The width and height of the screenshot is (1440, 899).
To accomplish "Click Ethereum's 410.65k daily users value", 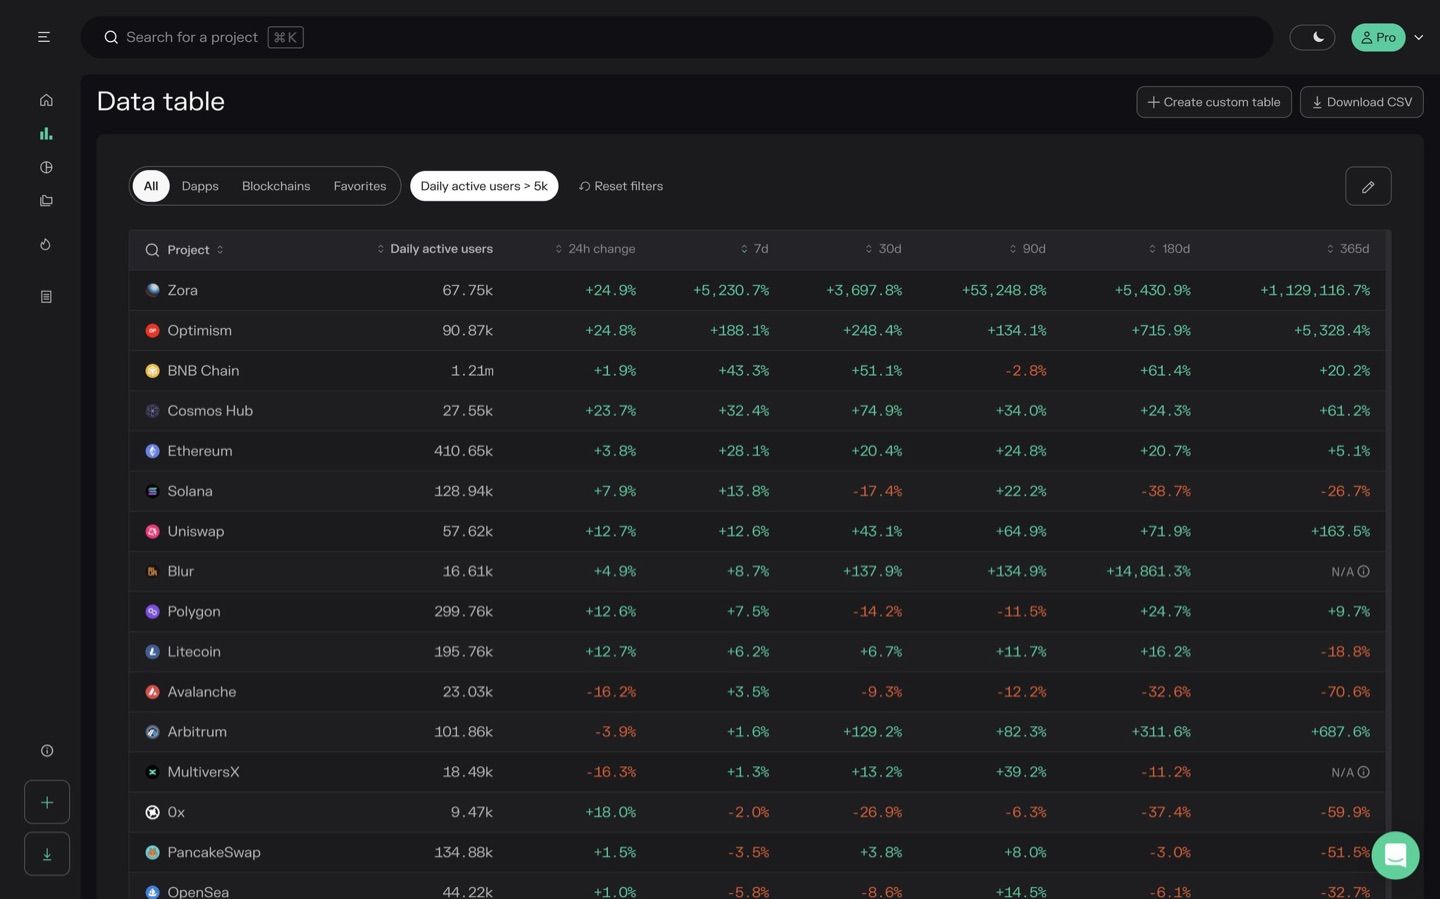I will [464, 451].
